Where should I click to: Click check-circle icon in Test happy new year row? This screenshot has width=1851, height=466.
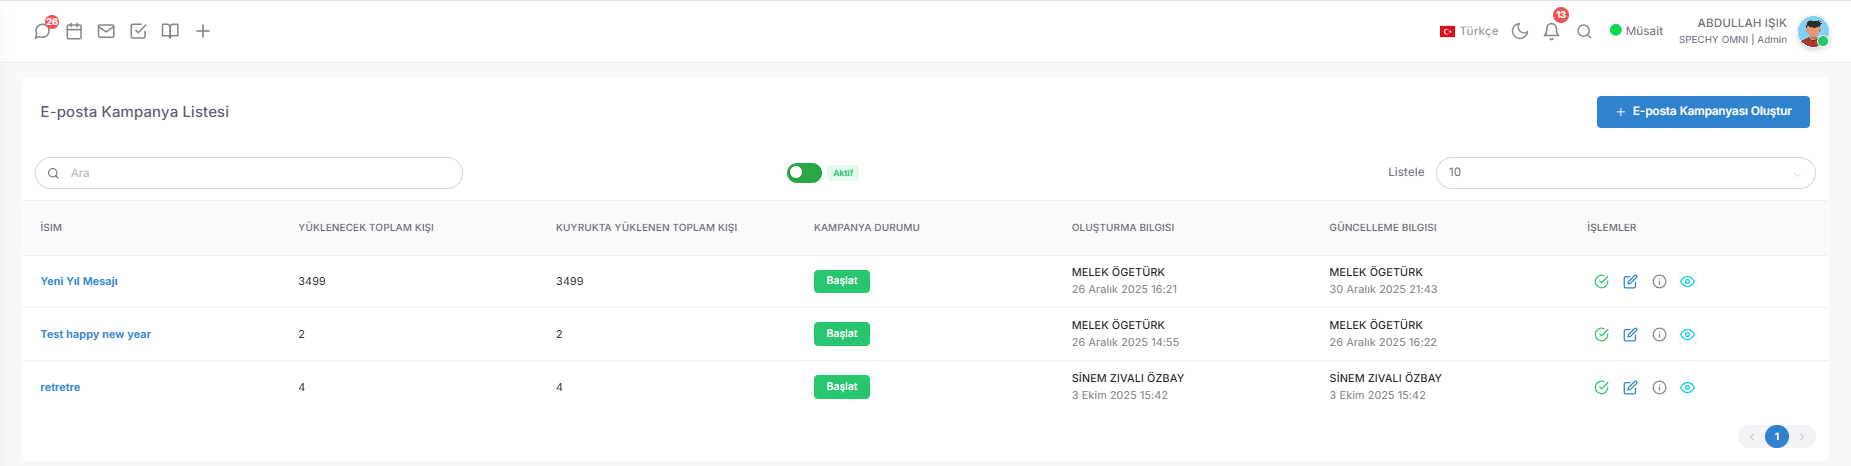1601,334
